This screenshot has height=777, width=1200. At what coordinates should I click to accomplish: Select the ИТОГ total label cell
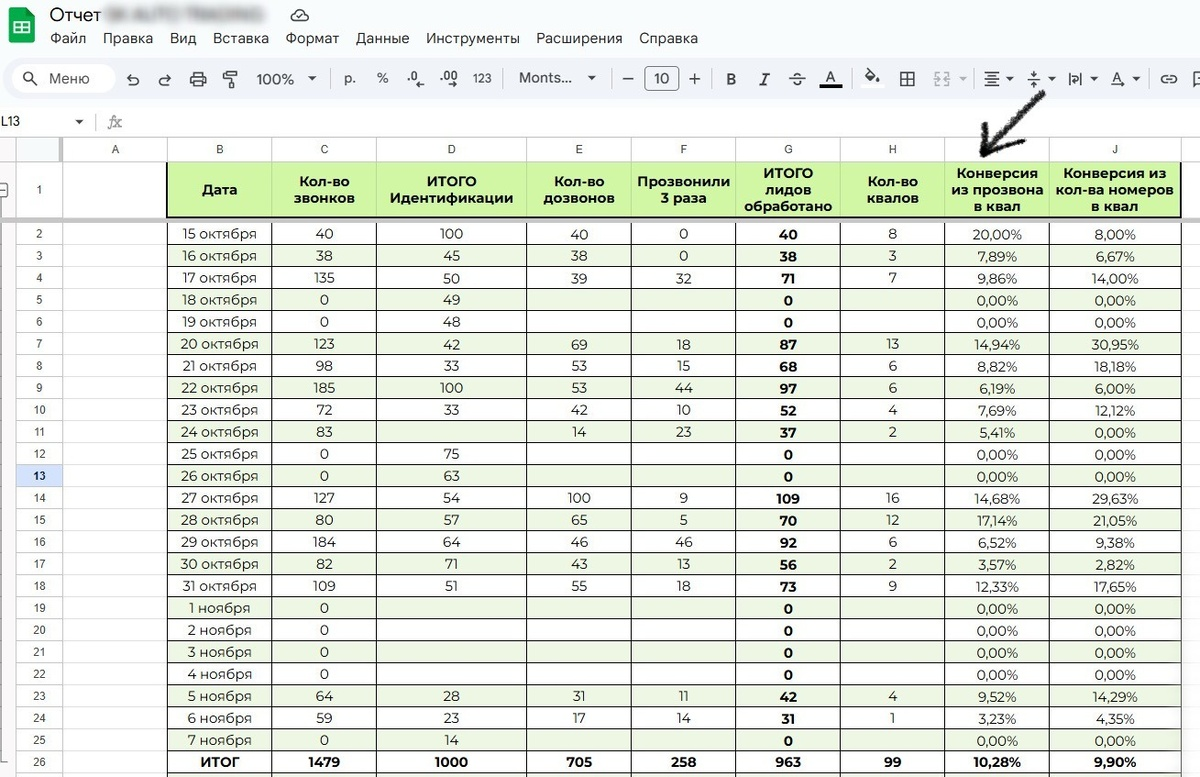[x=219, y=762]
